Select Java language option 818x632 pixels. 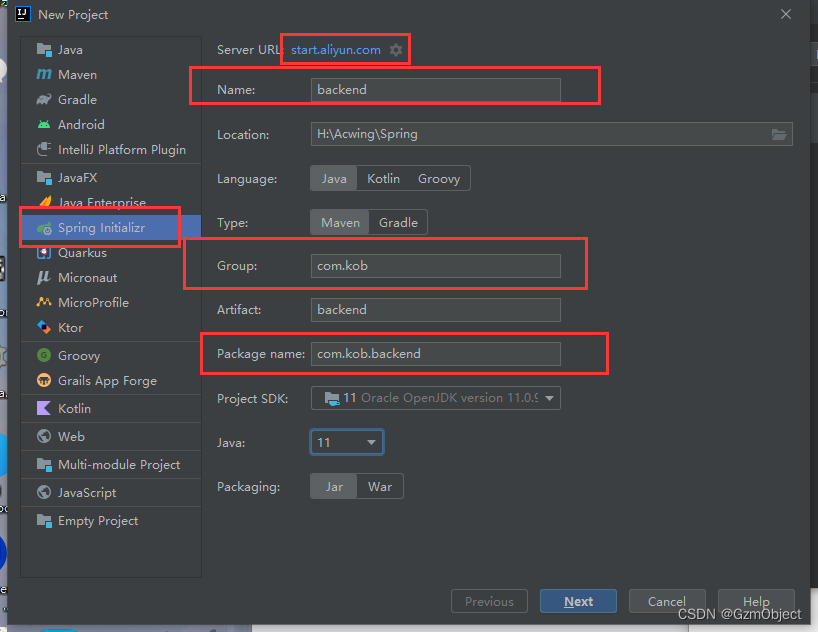point(334,178)
